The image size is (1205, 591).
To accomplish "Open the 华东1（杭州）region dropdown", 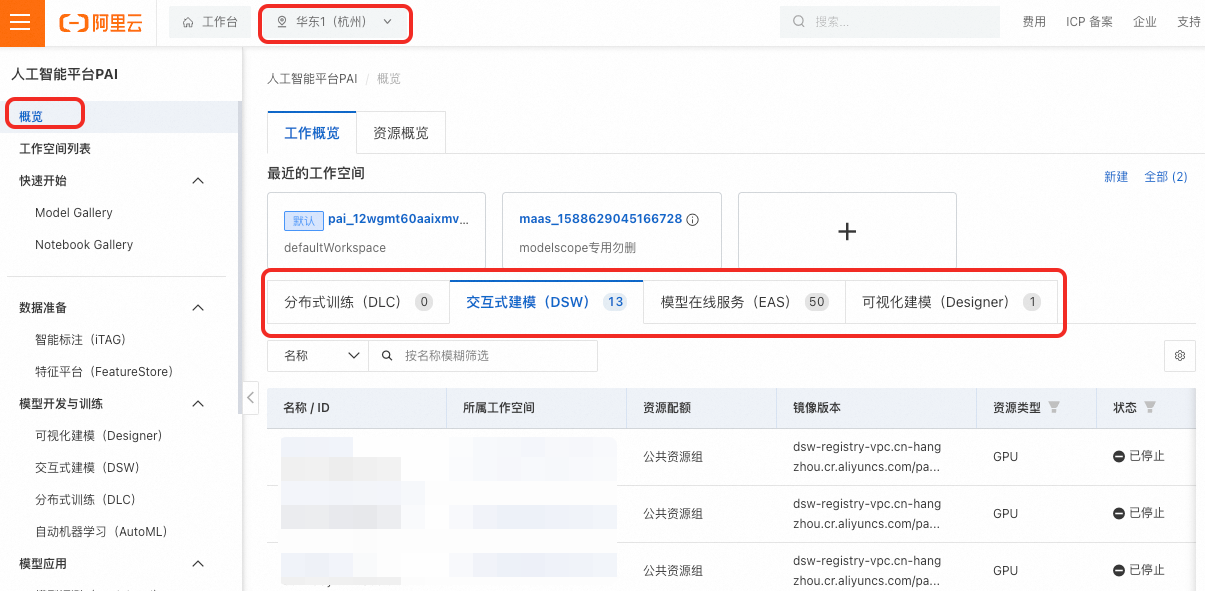I will click(x=335, y=22).
